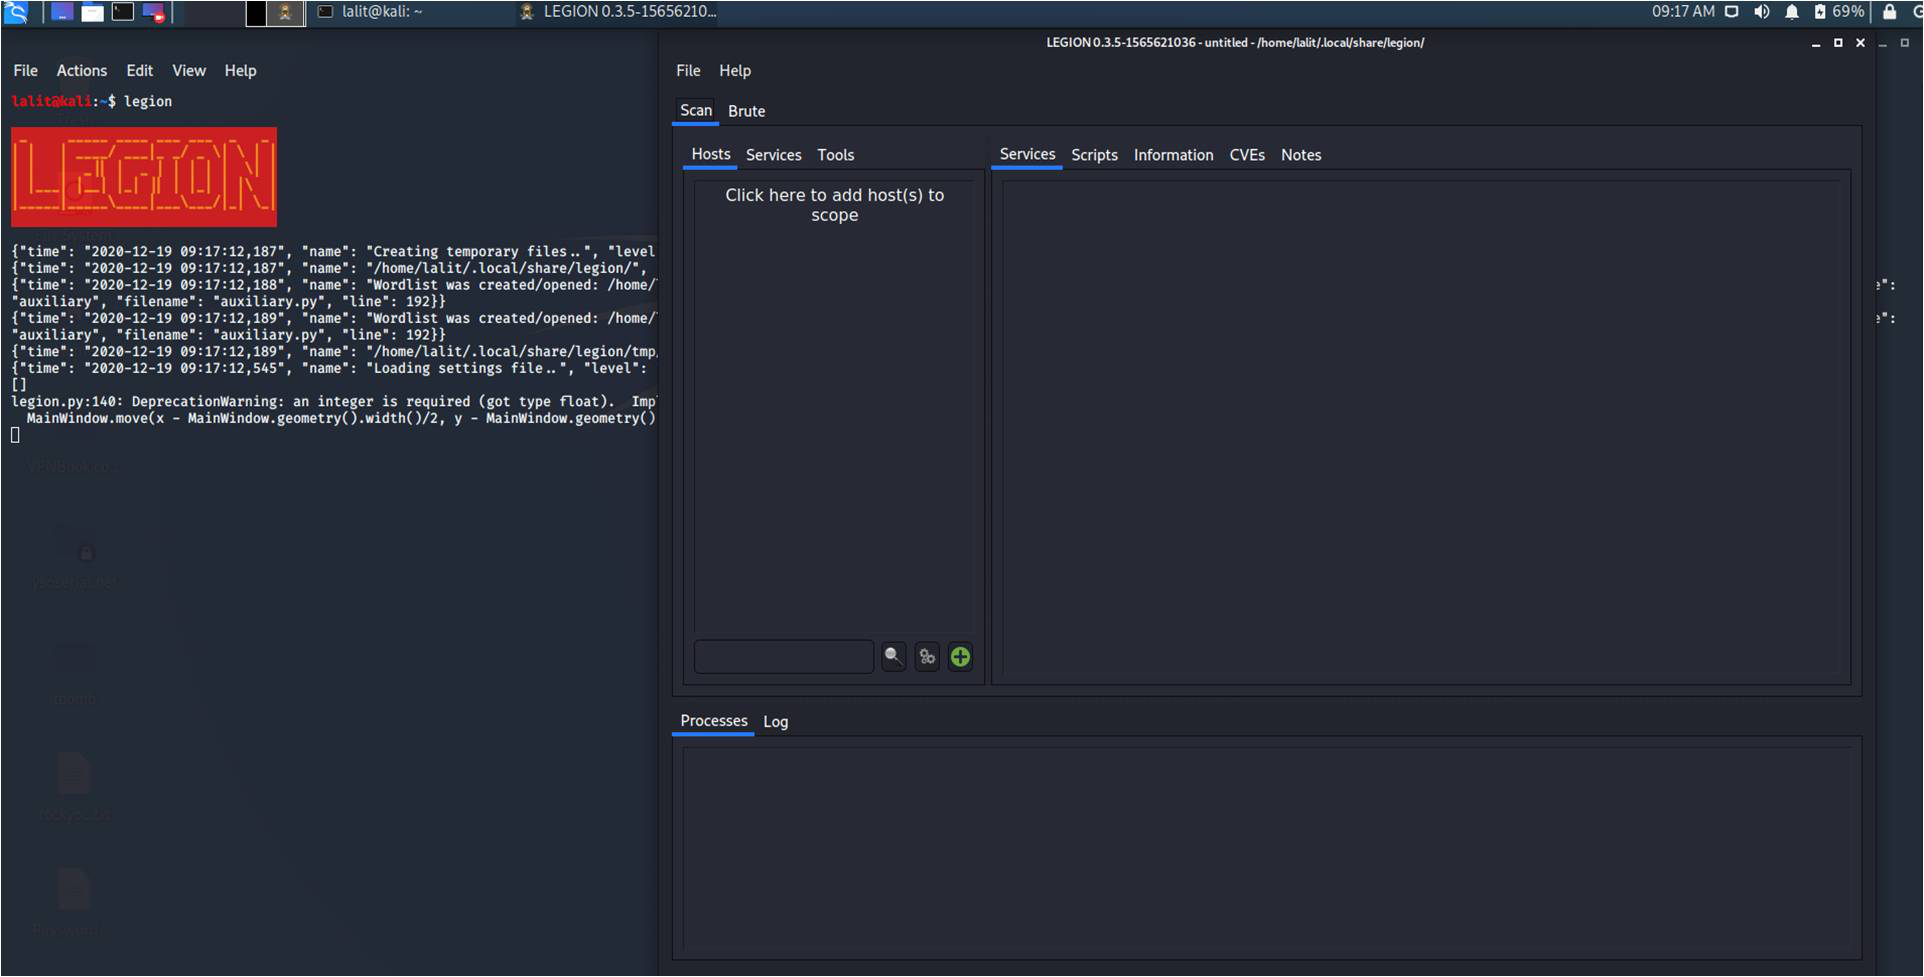Open the terminal's Actions menu
This screenshot has width=1924, height=977.
pyautogui.click(x=81, y=71)
